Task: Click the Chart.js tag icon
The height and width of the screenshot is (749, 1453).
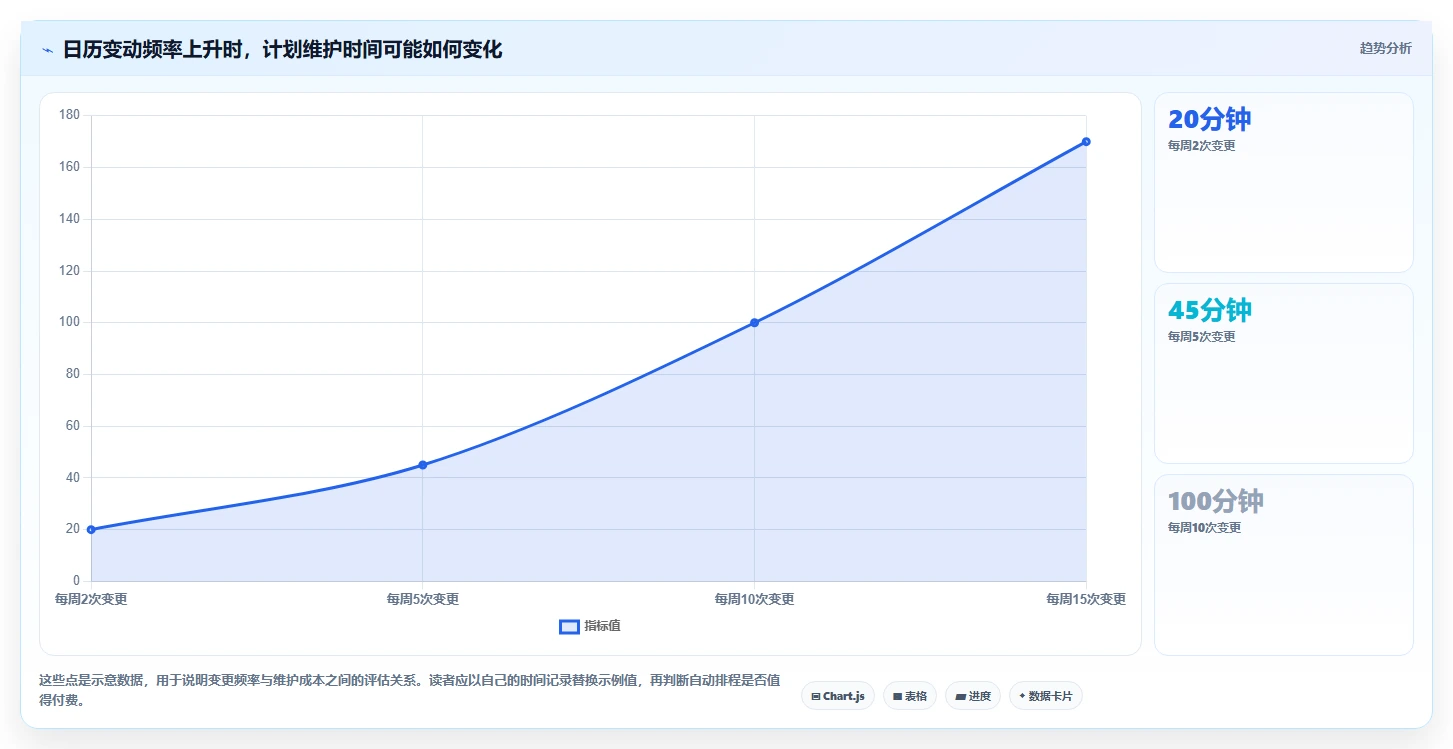Action: pyautogui.click(x=816, y=696)
